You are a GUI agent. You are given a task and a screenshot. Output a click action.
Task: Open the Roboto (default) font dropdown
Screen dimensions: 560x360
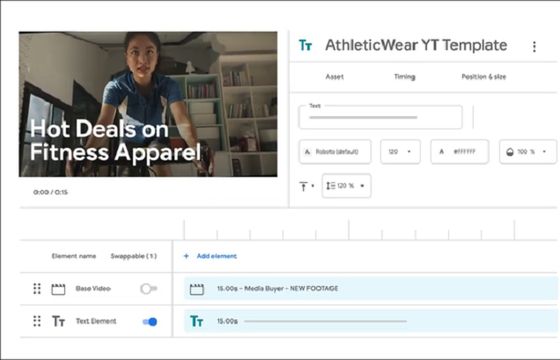pyautogui.click(x=335, y=152)
